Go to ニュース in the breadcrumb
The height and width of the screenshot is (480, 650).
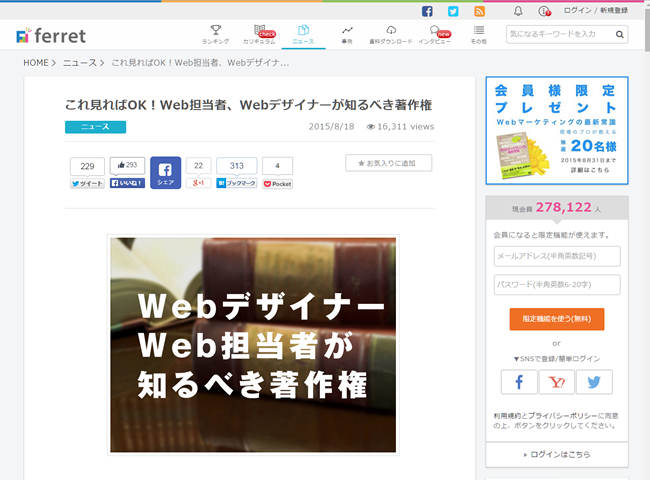coord(79,63)
